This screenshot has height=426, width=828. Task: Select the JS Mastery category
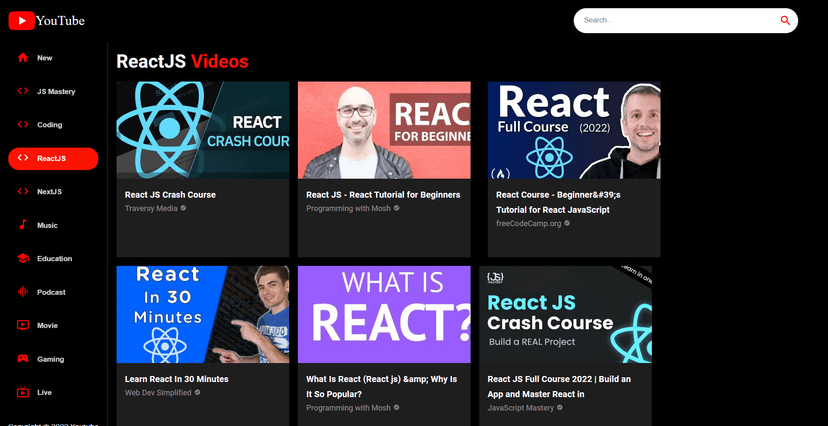coord(53,91)
